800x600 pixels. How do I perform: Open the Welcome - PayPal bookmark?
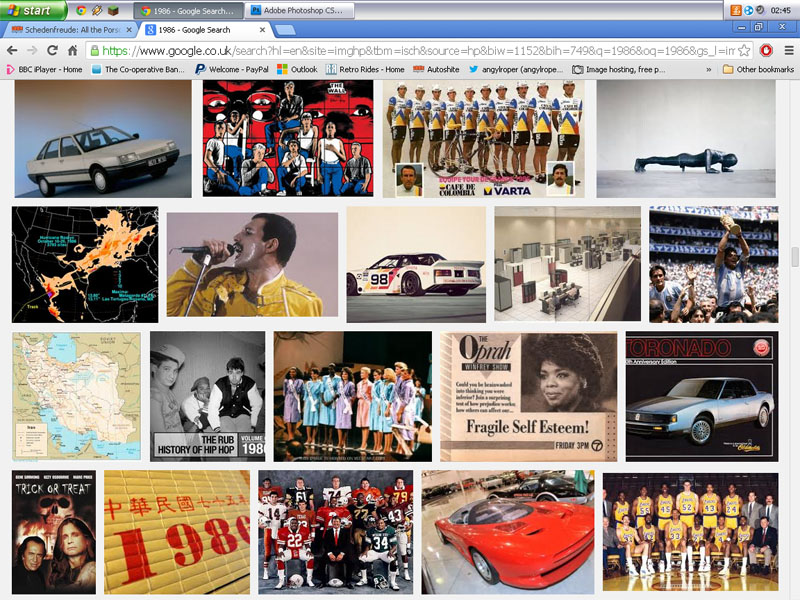pyautogui.click(x=232, y=69)
